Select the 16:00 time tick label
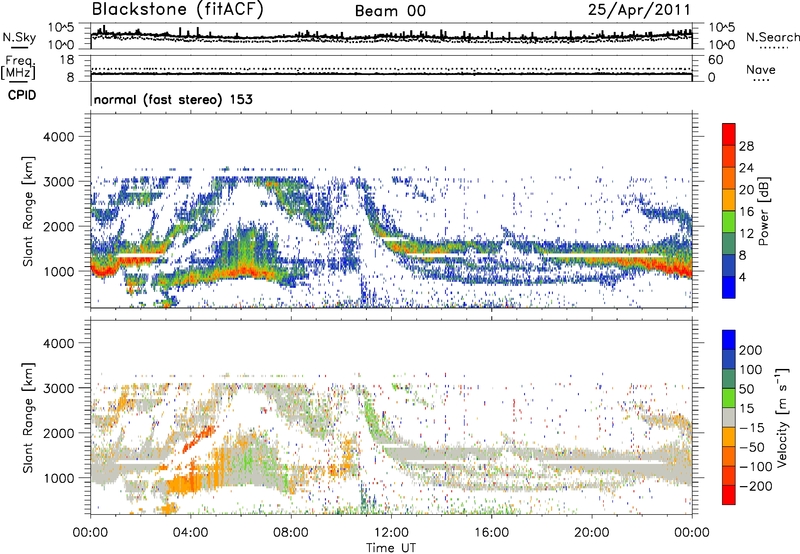Image resolution: width=800 pixels, height=554 pixels. (x=491, y=533)
